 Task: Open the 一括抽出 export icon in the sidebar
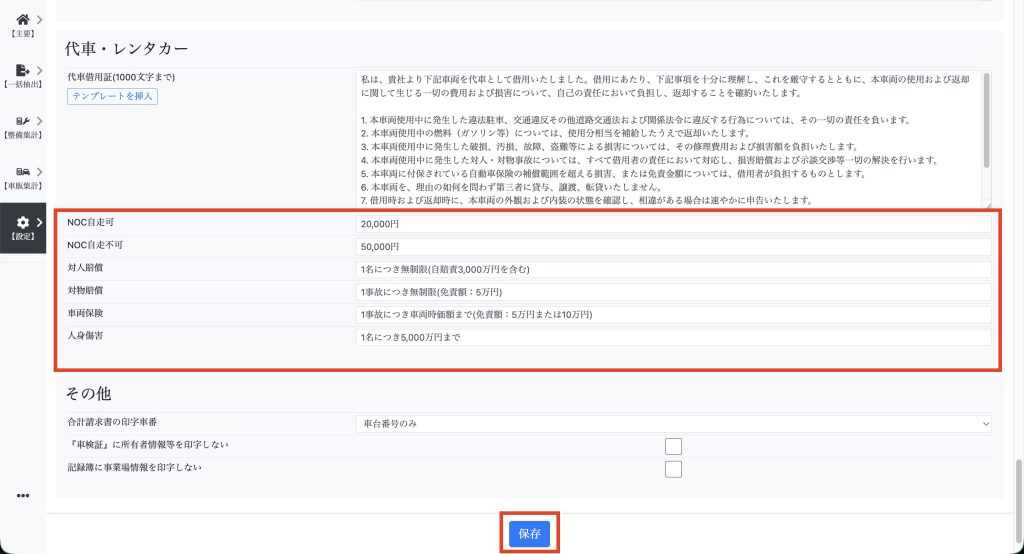pyautogui.click(x=22, y=70)
